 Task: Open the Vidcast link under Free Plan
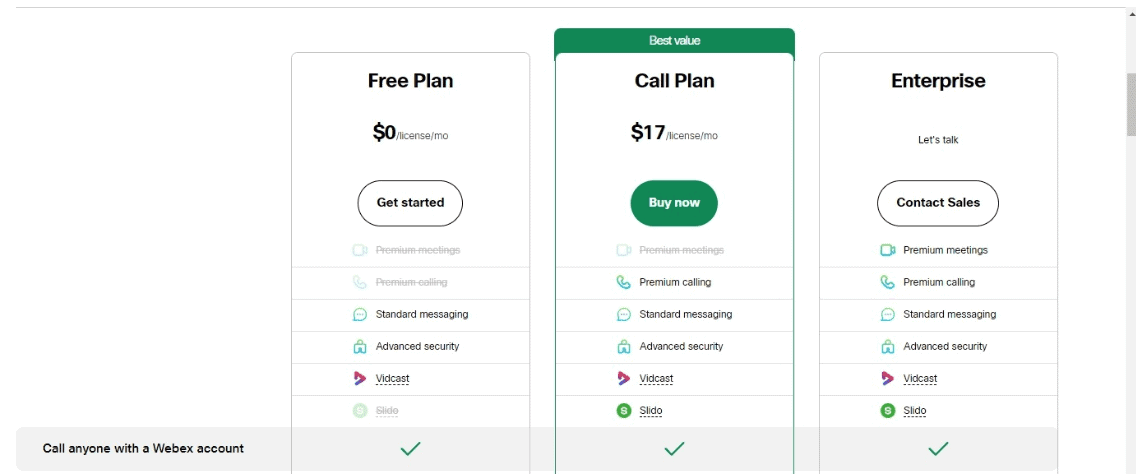coord(393,378)
